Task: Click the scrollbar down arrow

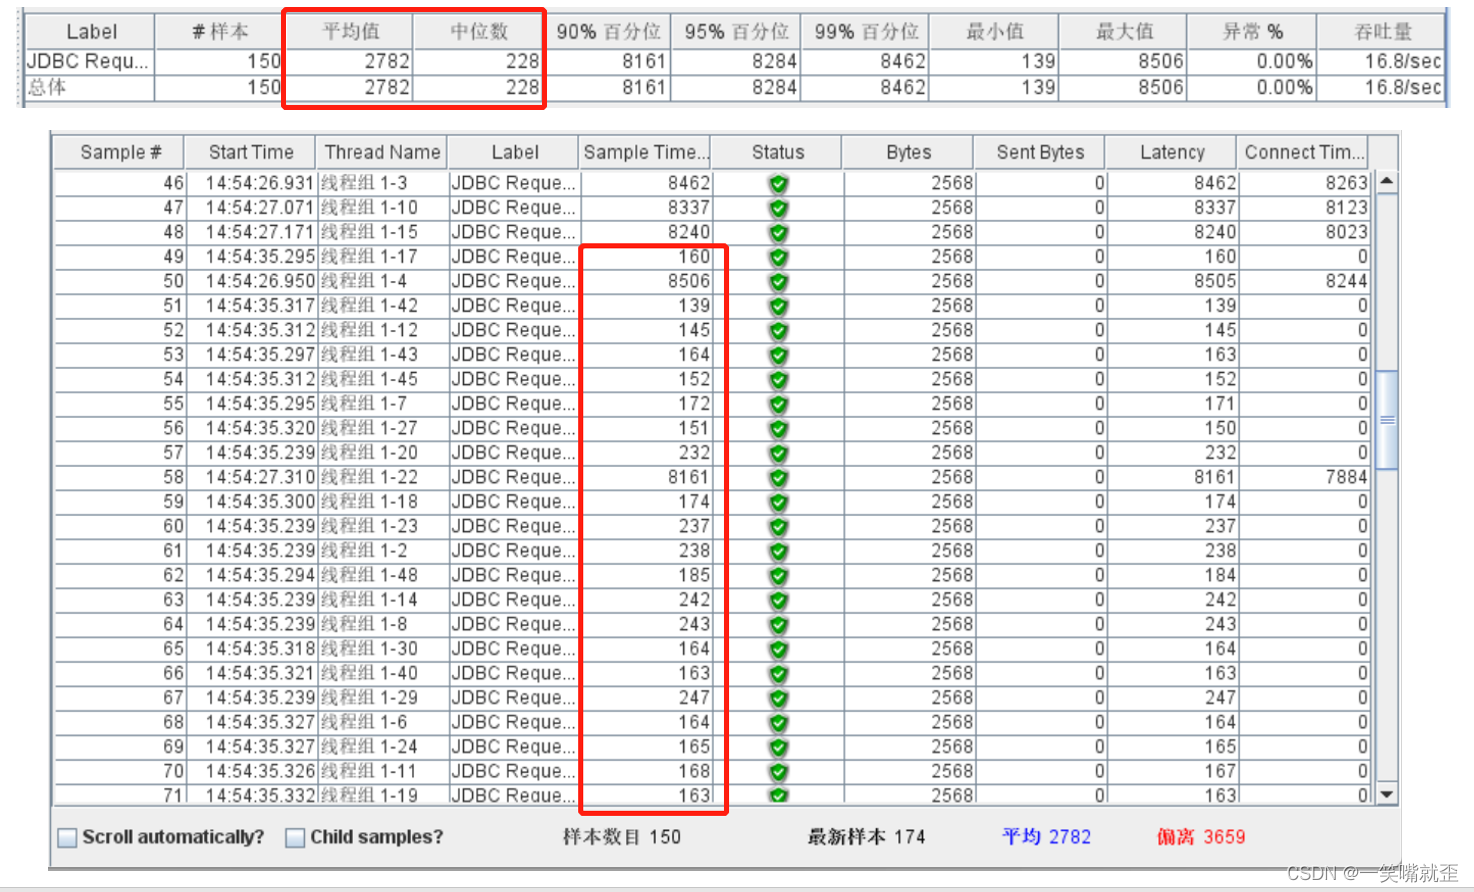Action: pos(1387,795)
